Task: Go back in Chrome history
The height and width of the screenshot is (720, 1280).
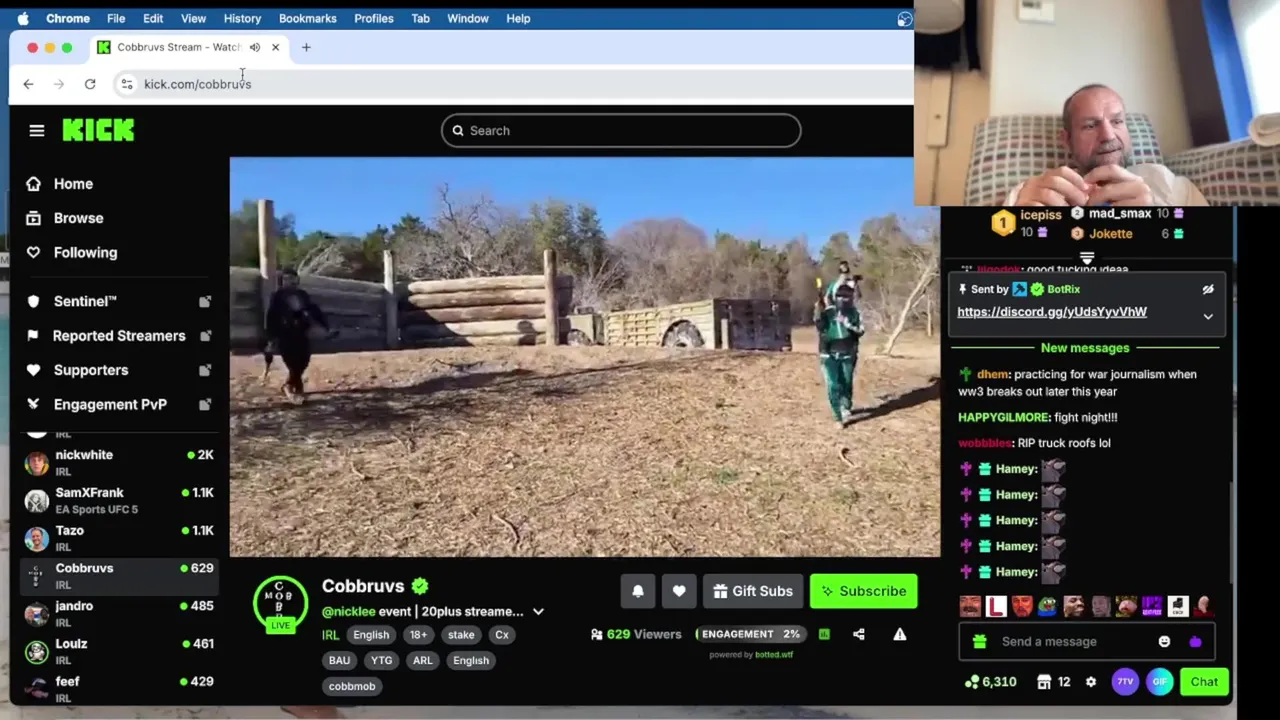Action: click(28, 84)
